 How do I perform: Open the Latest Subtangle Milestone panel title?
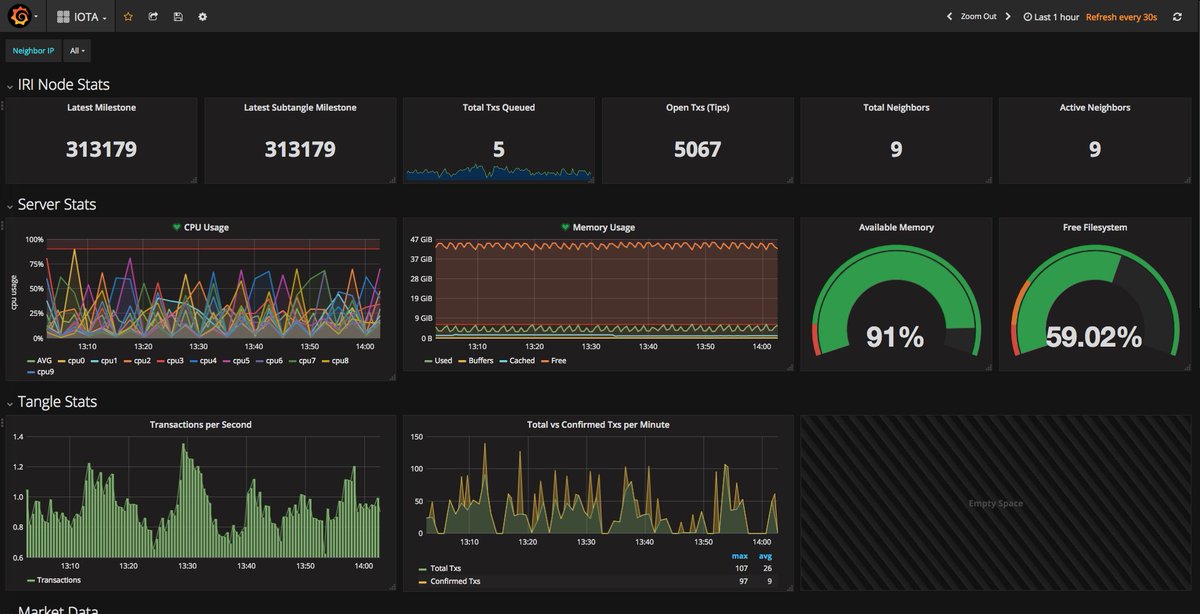(300, 108)
